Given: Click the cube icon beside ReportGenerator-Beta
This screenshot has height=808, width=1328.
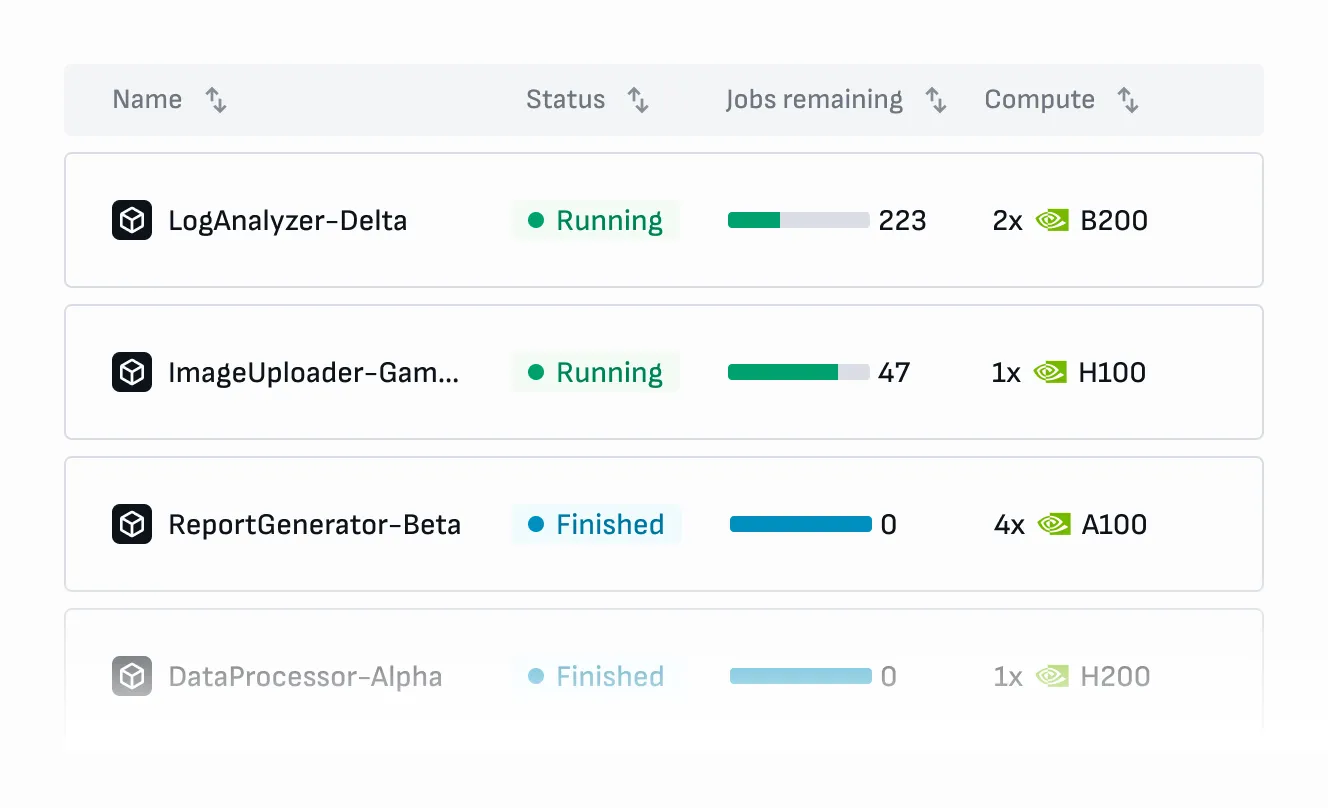Looking at the screenshot, I should point(130,524).
